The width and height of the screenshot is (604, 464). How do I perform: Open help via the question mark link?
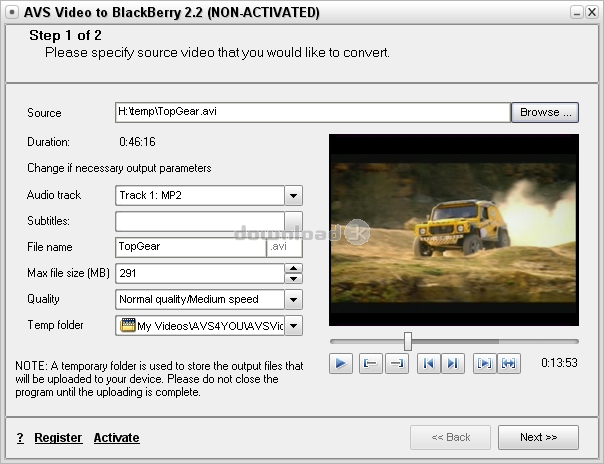point(20,438)
